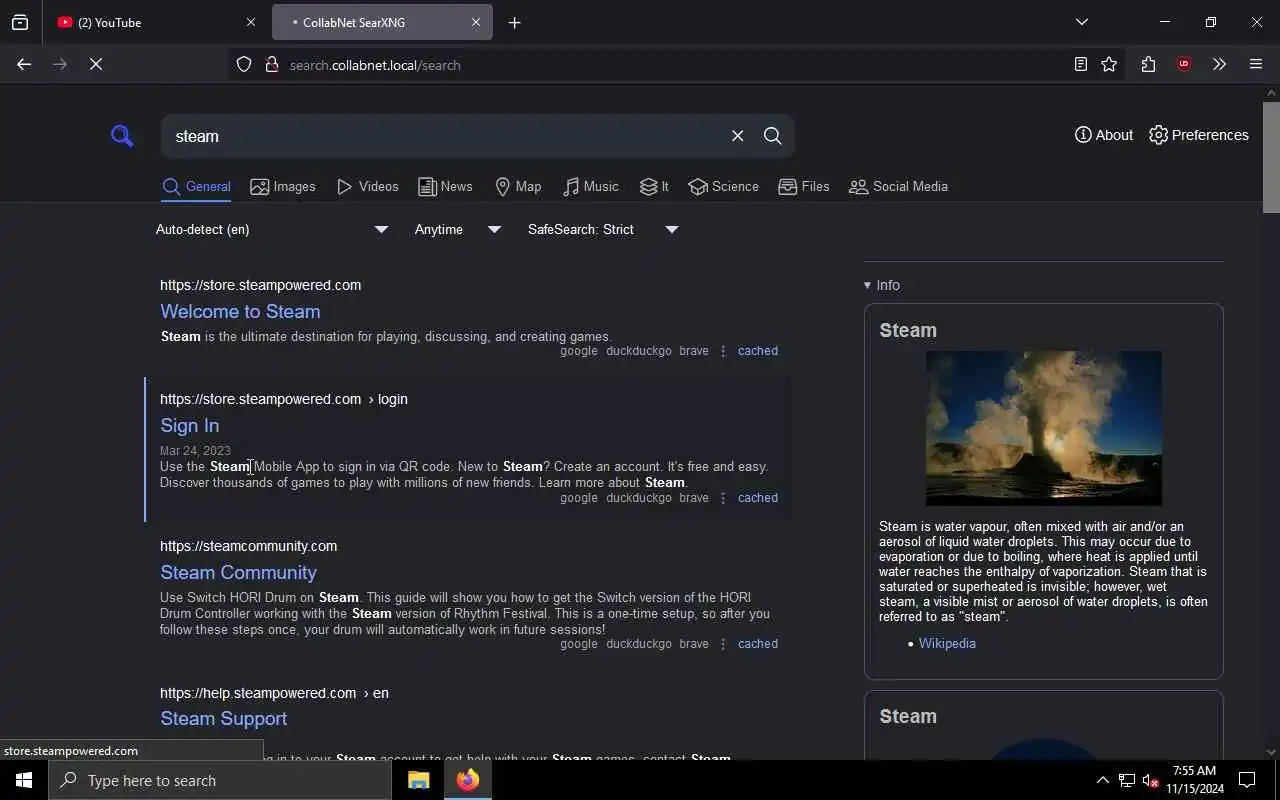This screenshot has width=1280, height=800.
Task: Open Preferences settings
Action: pos(1199,135)
